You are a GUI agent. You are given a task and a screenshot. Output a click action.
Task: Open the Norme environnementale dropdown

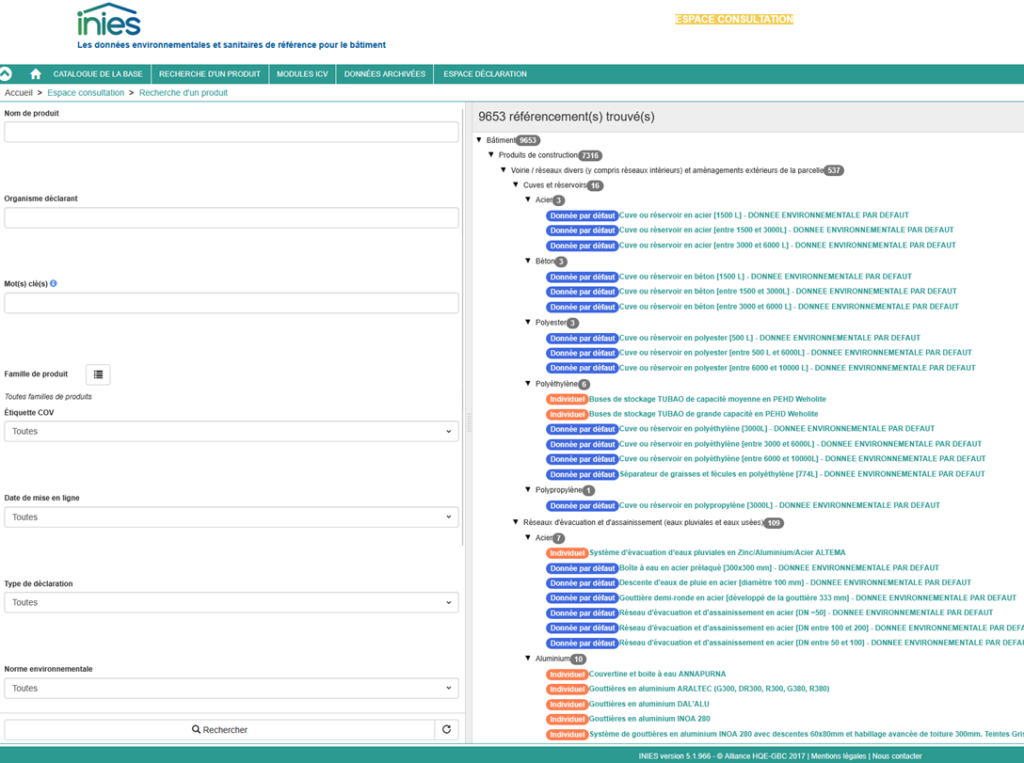[x=231, y=688]
